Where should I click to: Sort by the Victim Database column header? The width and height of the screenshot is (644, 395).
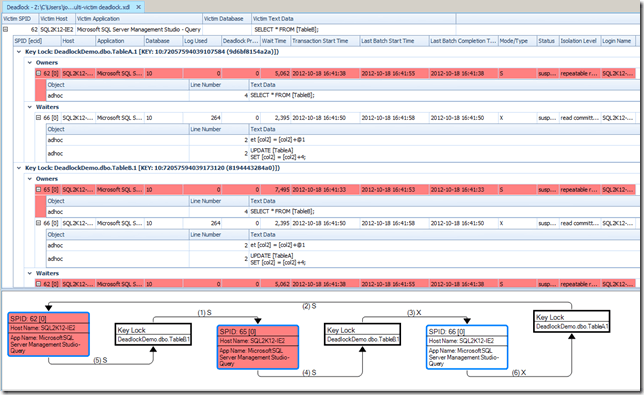click(227, 19)
